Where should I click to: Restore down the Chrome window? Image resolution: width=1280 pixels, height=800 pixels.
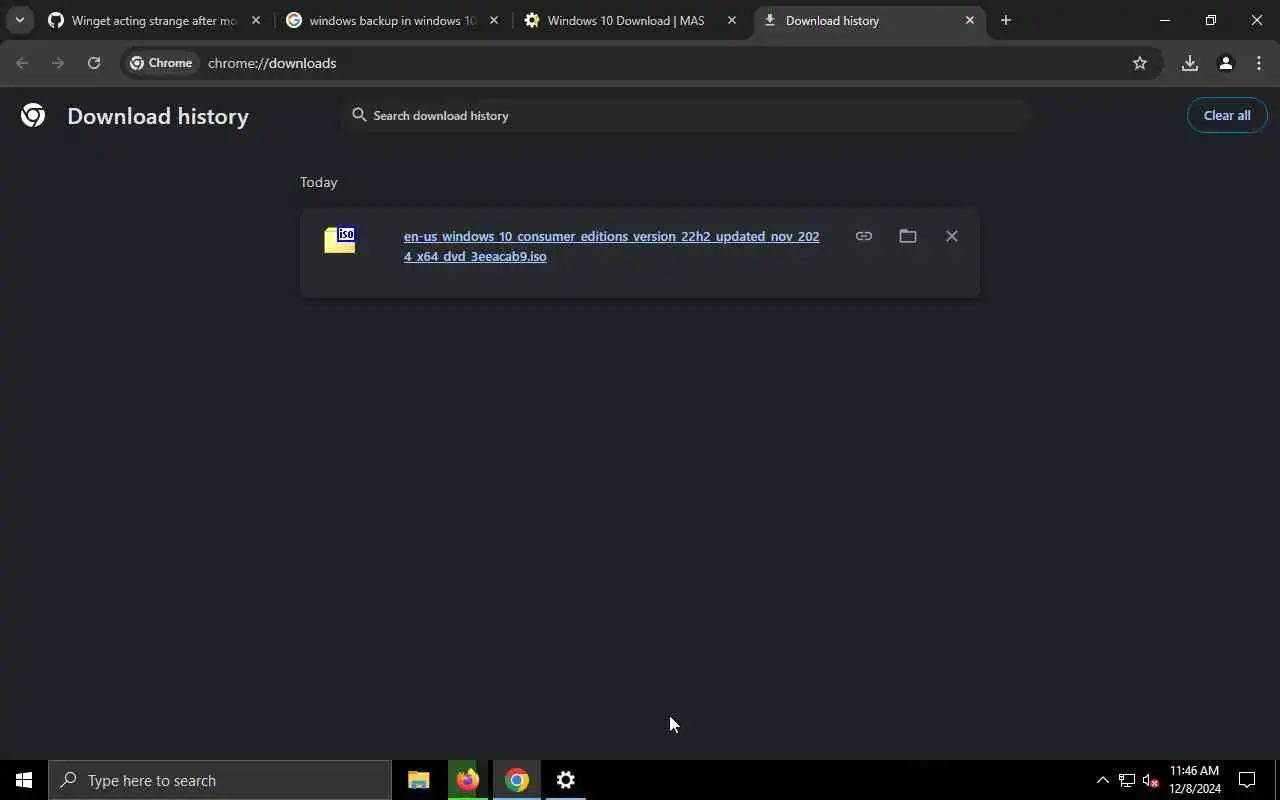click(x=1211, y=20)
